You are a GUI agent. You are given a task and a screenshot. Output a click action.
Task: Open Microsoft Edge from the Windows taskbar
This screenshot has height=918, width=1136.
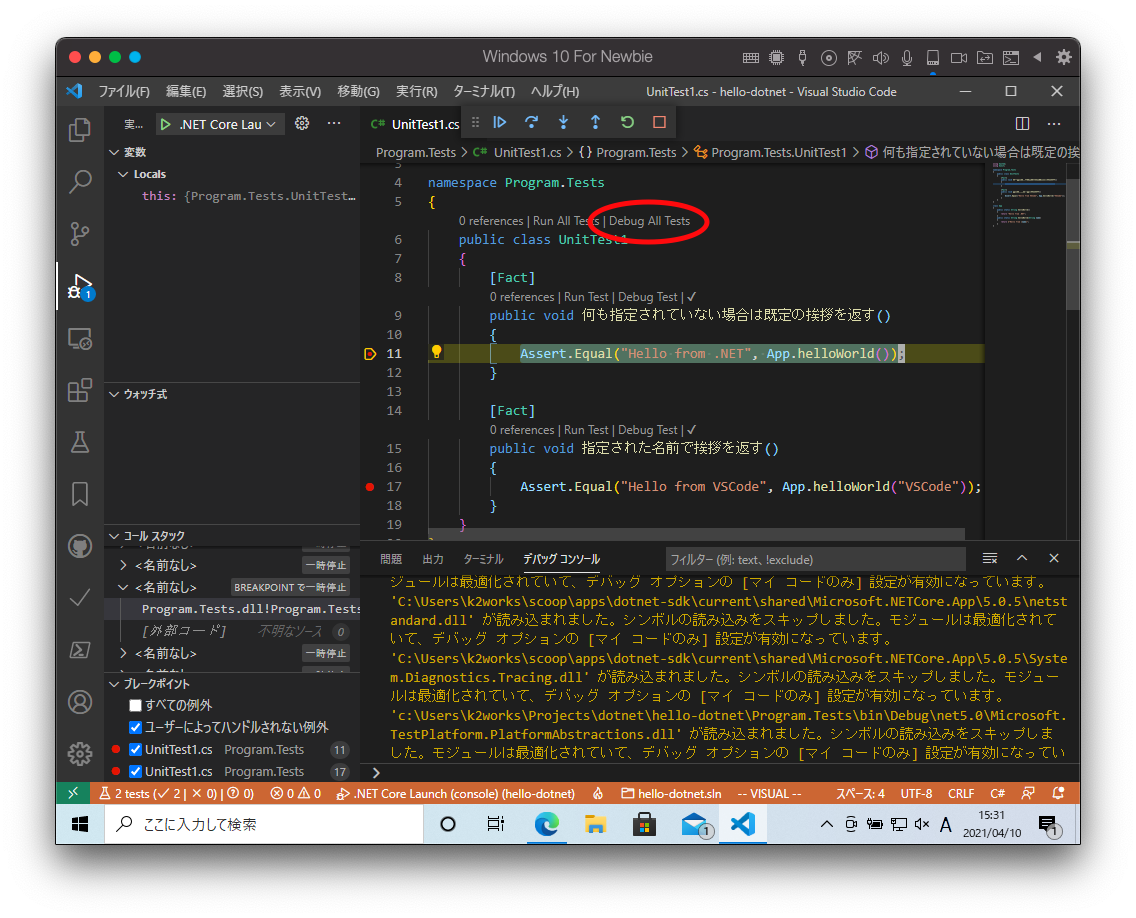pyautogui.click(x=546, y=825)
